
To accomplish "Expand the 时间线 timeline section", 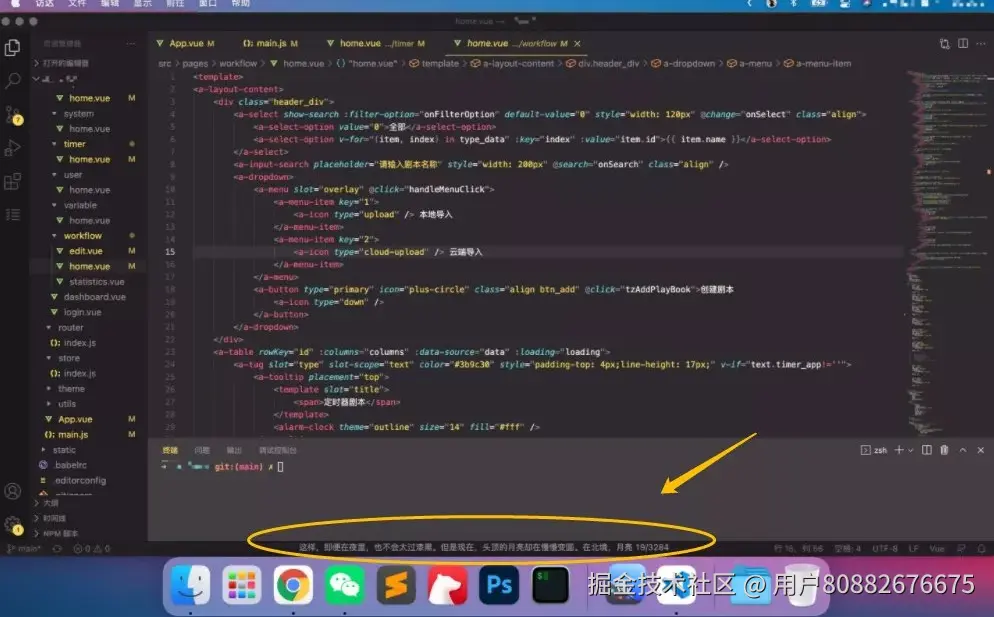I will pyautogui.click(x=49, y=518).
